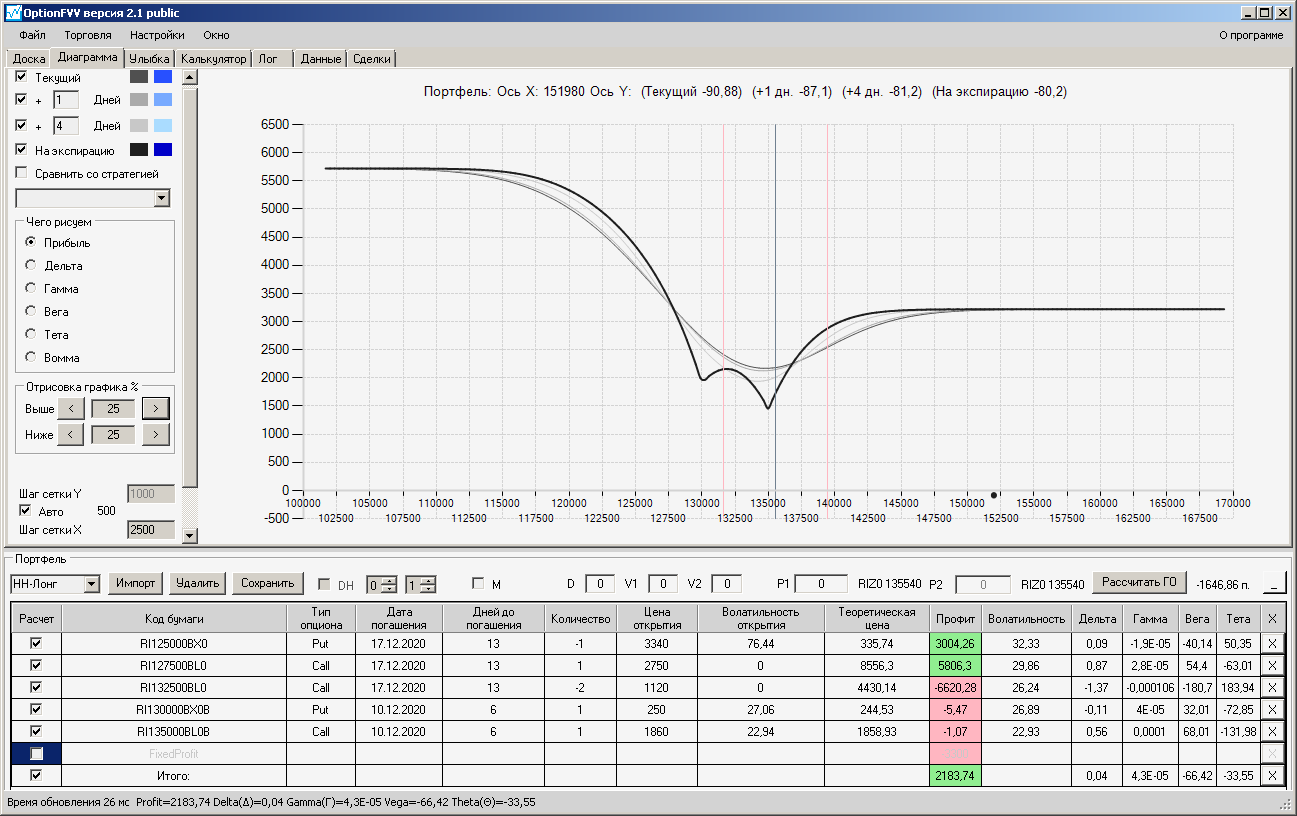Image resolution: width=1297 pixels, height=816 pixels.
Task: Increment the DH first spinner value
Action: [x=389, y=580]
